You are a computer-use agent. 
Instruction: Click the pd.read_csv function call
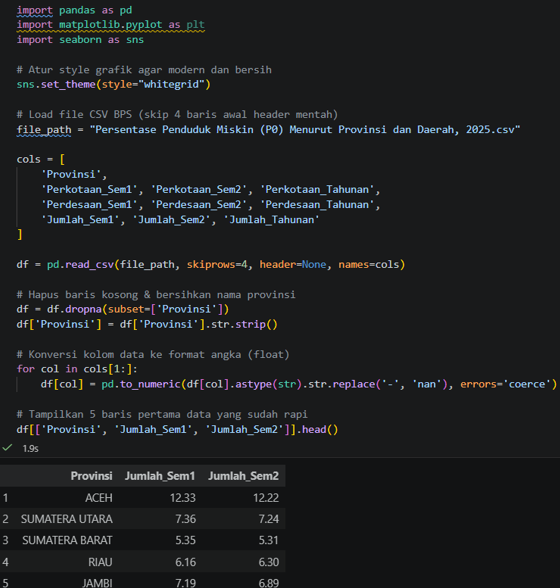226,264
